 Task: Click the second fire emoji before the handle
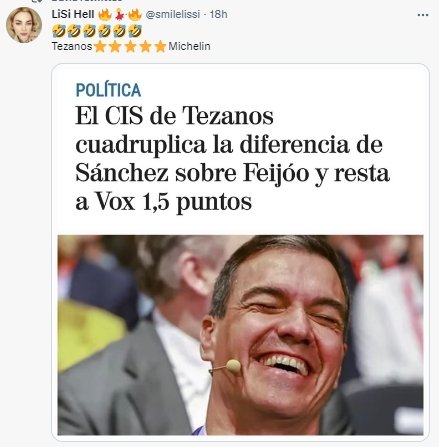tap(135, 14)
